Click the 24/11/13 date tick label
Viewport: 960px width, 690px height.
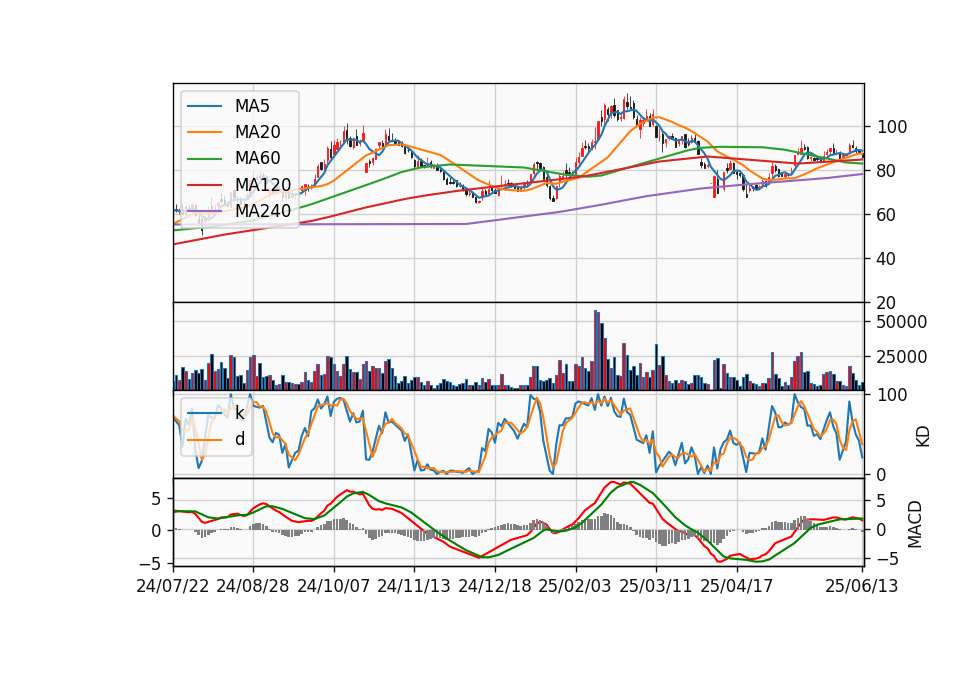(x=414, y=586)
